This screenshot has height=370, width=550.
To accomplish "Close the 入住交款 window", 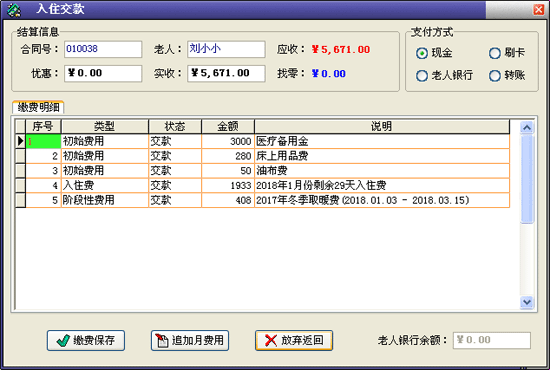I will tap(538, 9).
